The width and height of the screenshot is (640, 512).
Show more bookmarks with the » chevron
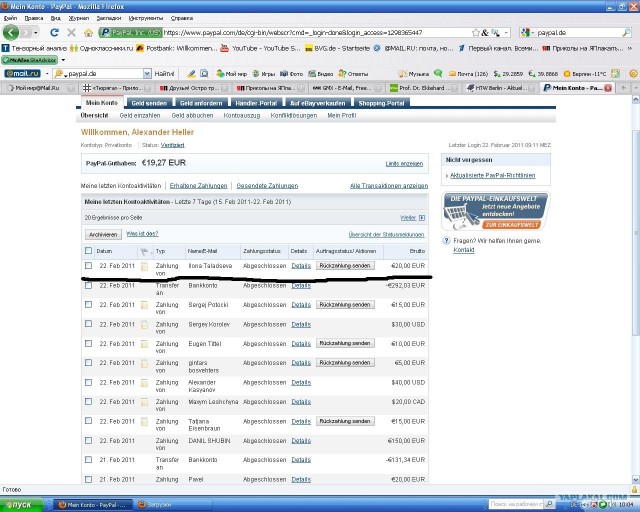pos(630,48)
